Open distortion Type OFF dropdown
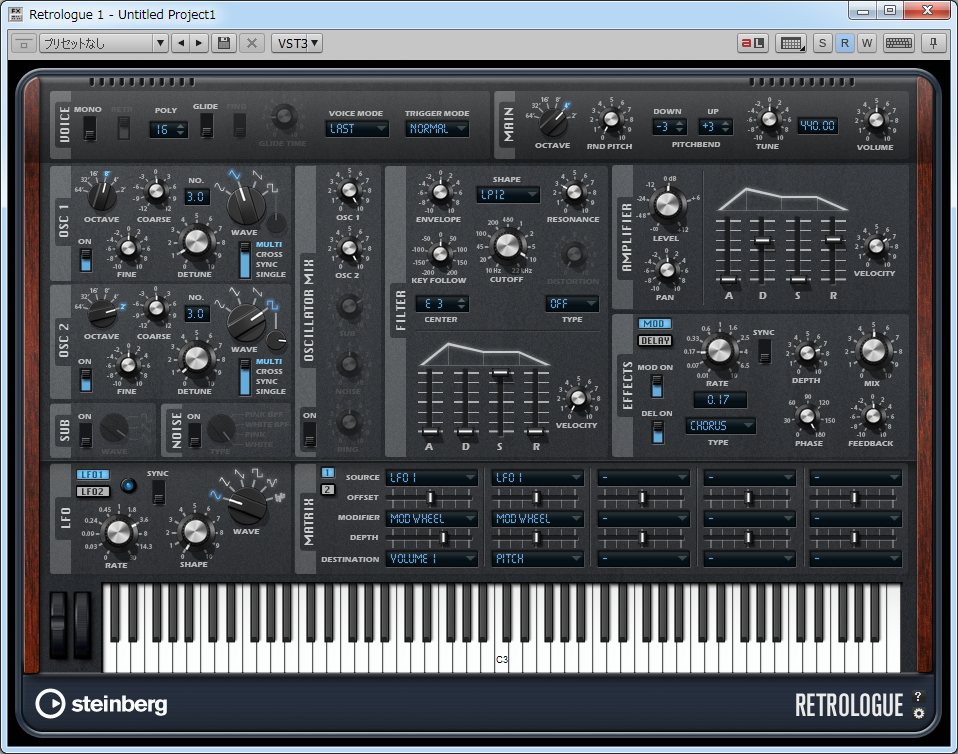 tap(572, 304)
